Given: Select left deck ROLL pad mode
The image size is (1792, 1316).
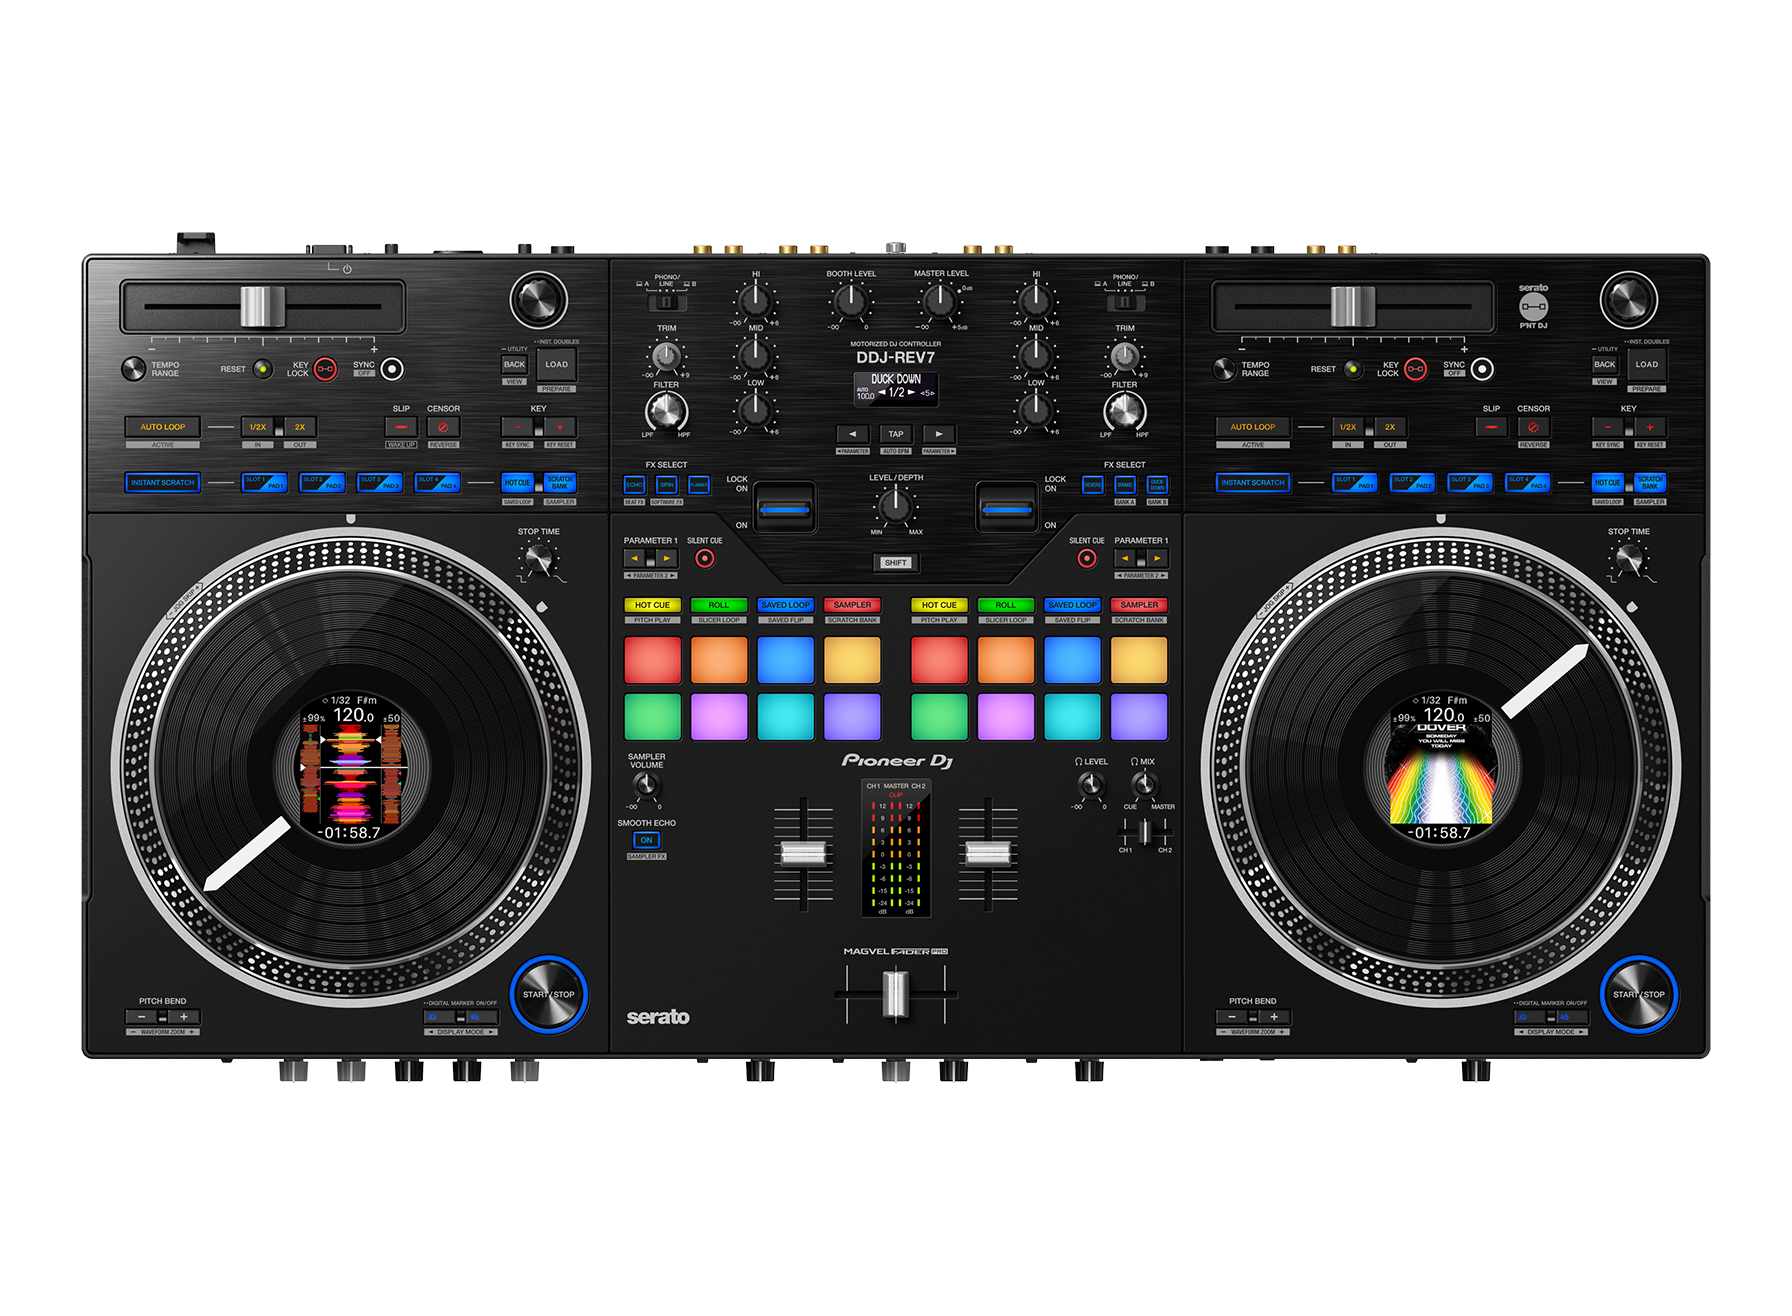Looking at the screenshot, I should pos(719,605).
